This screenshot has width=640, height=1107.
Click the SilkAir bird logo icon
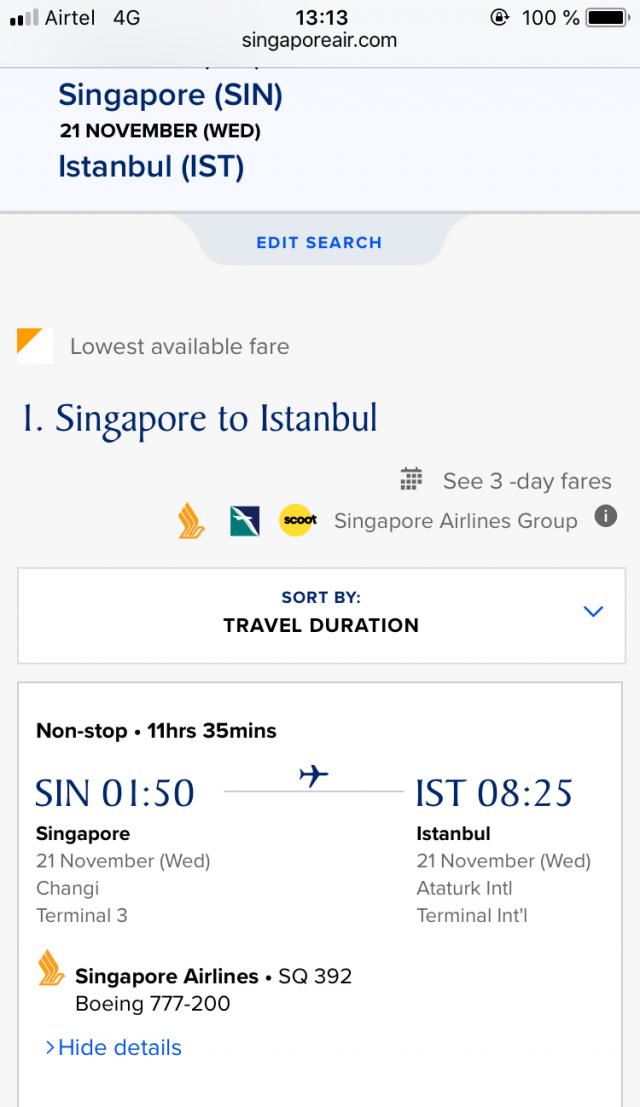[x=244, y=521]
